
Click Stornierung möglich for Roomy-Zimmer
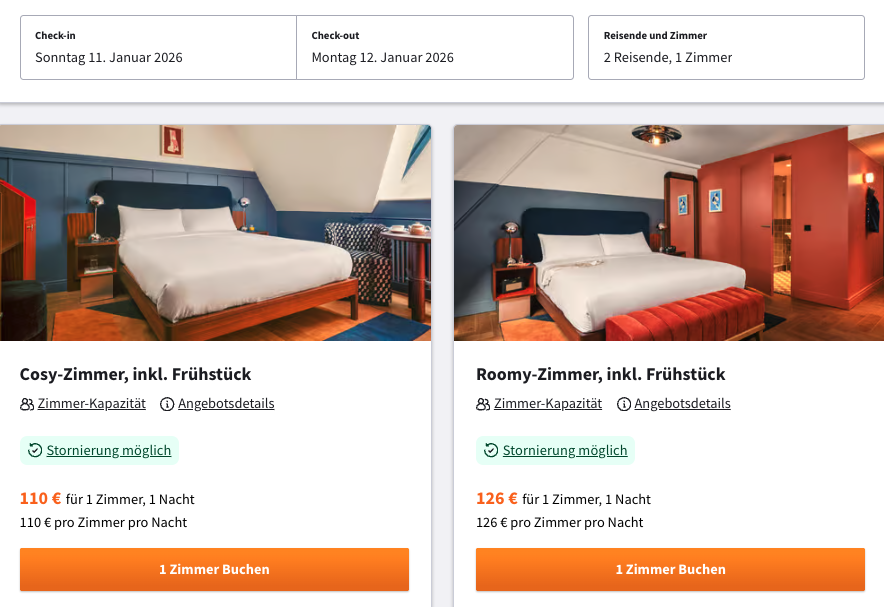point(565,450)
